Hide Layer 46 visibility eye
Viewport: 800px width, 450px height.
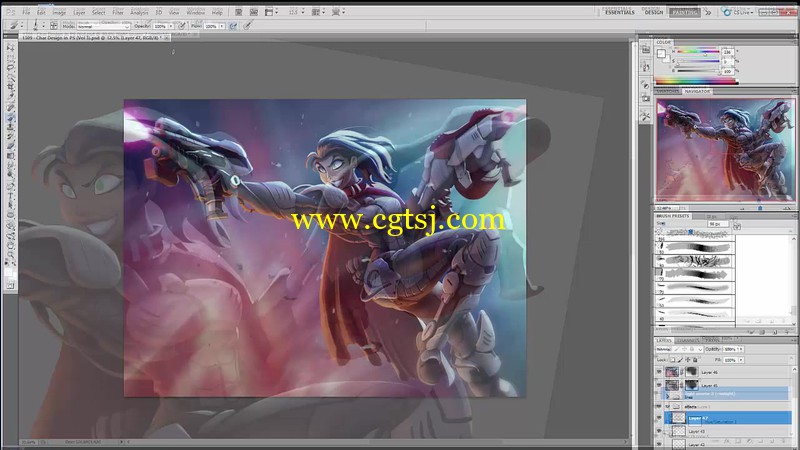[x=659, y=372]
